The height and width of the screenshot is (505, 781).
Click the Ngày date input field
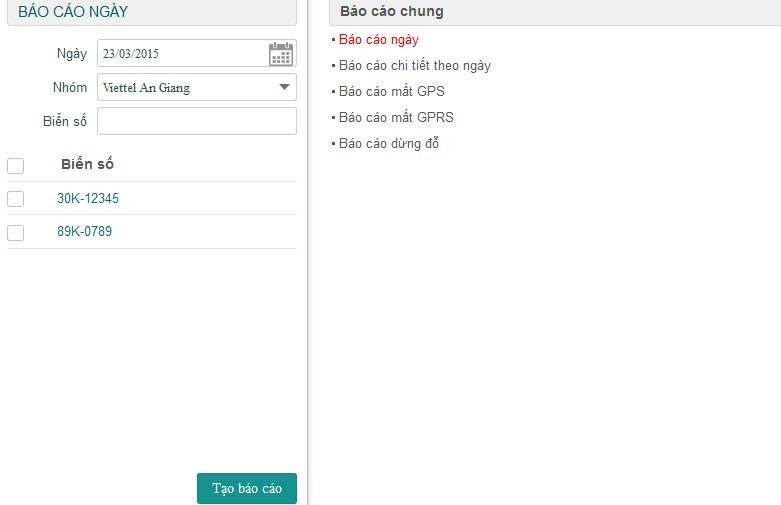click(x=182, y=54)
